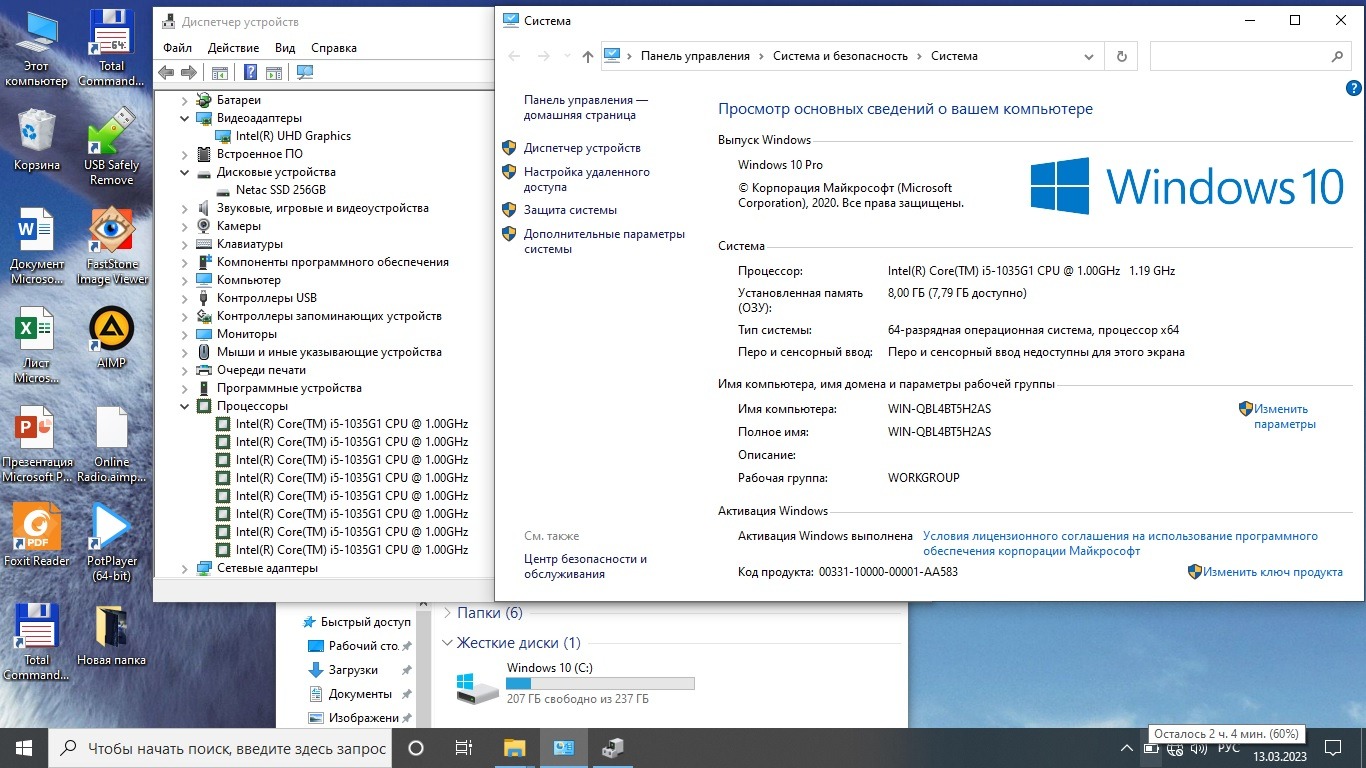This screenshot has width=1366, height=768.
Task: Click Up arrow in Система navigation bar
Action: coord(587,57)
